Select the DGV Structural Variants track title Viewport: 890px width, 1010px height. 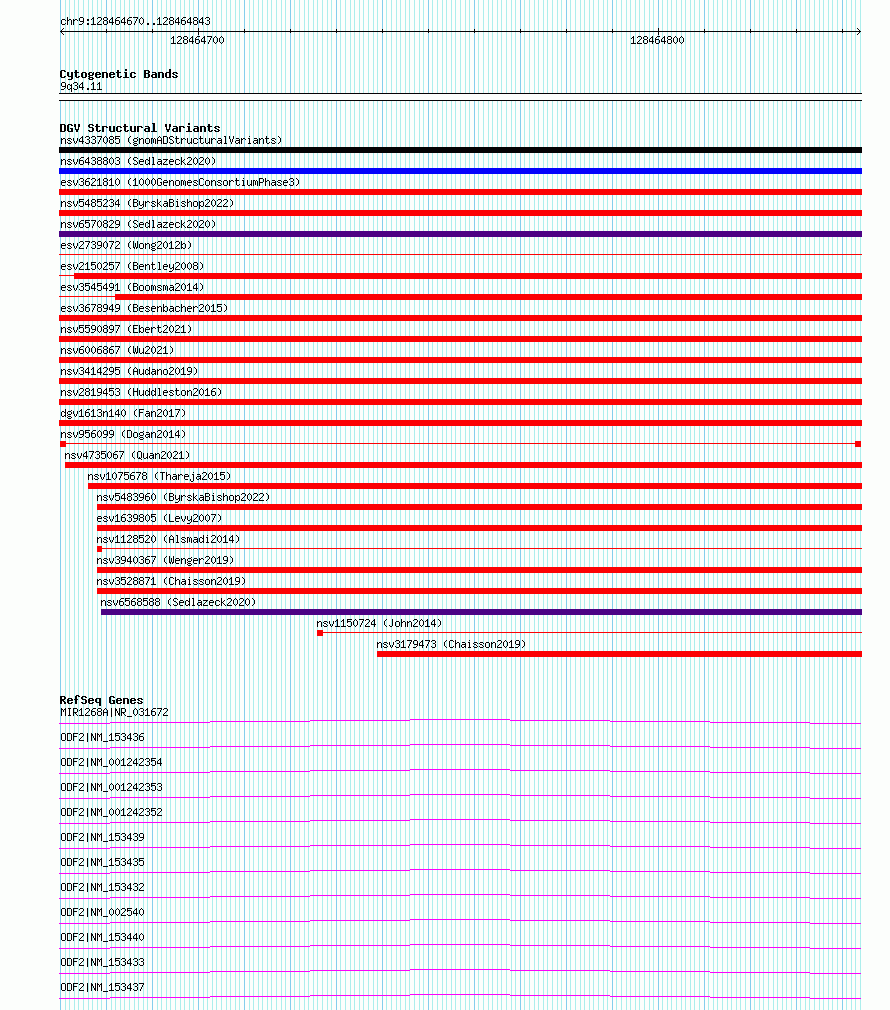point(140,128)
